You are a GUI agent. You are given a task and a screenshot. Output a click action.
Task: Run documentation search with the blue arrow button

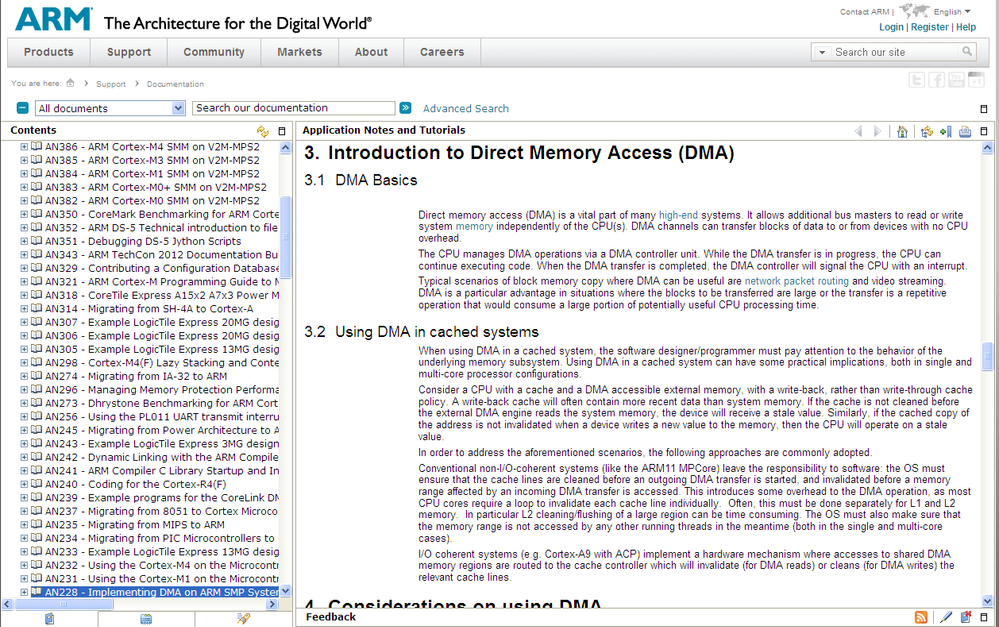point(405,108)
